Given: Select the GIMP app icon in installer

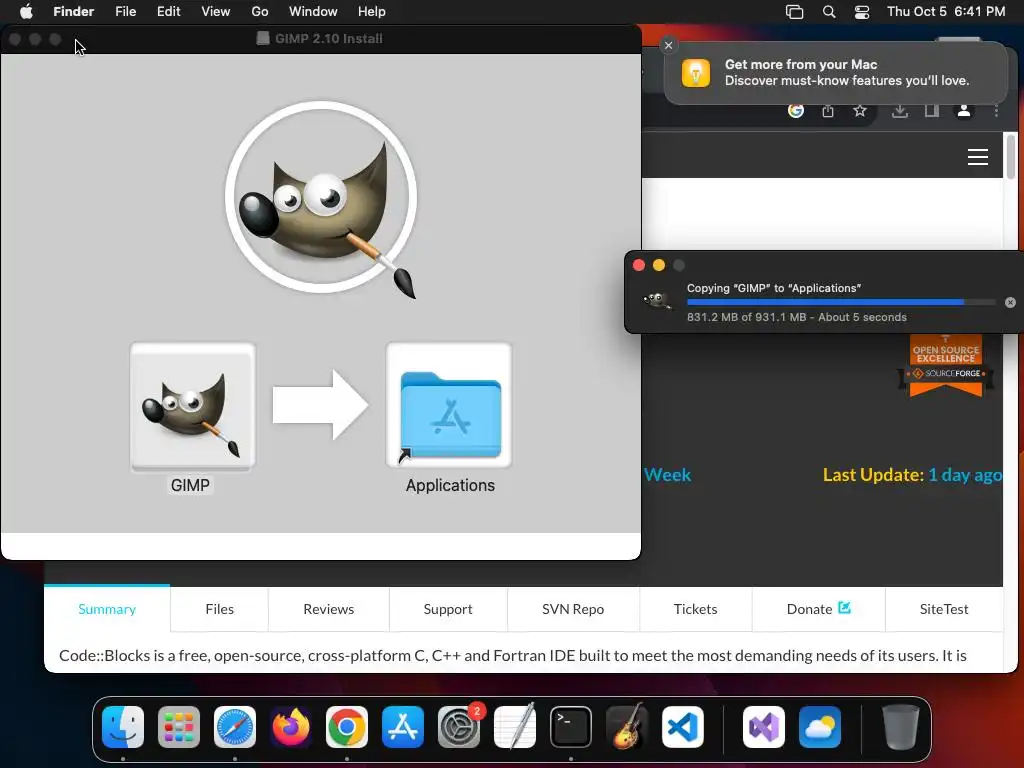Looking at the screenshot, I should pos(193,406).
